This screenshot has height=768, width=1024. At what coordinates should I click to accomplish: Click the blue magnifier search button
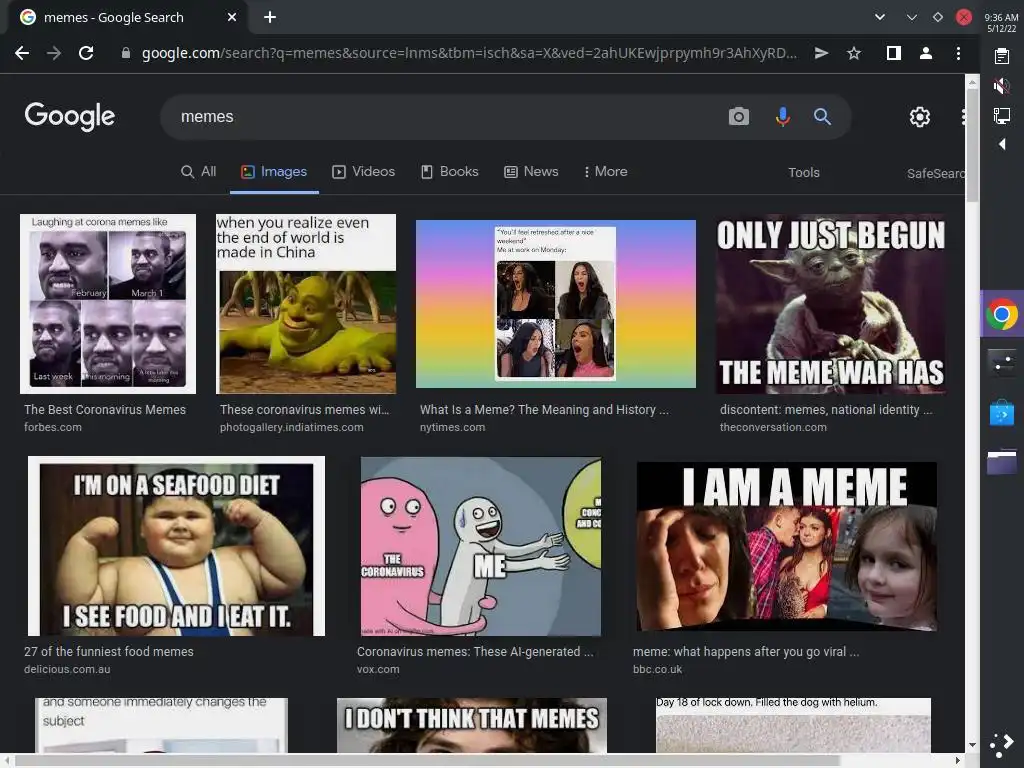822,117
